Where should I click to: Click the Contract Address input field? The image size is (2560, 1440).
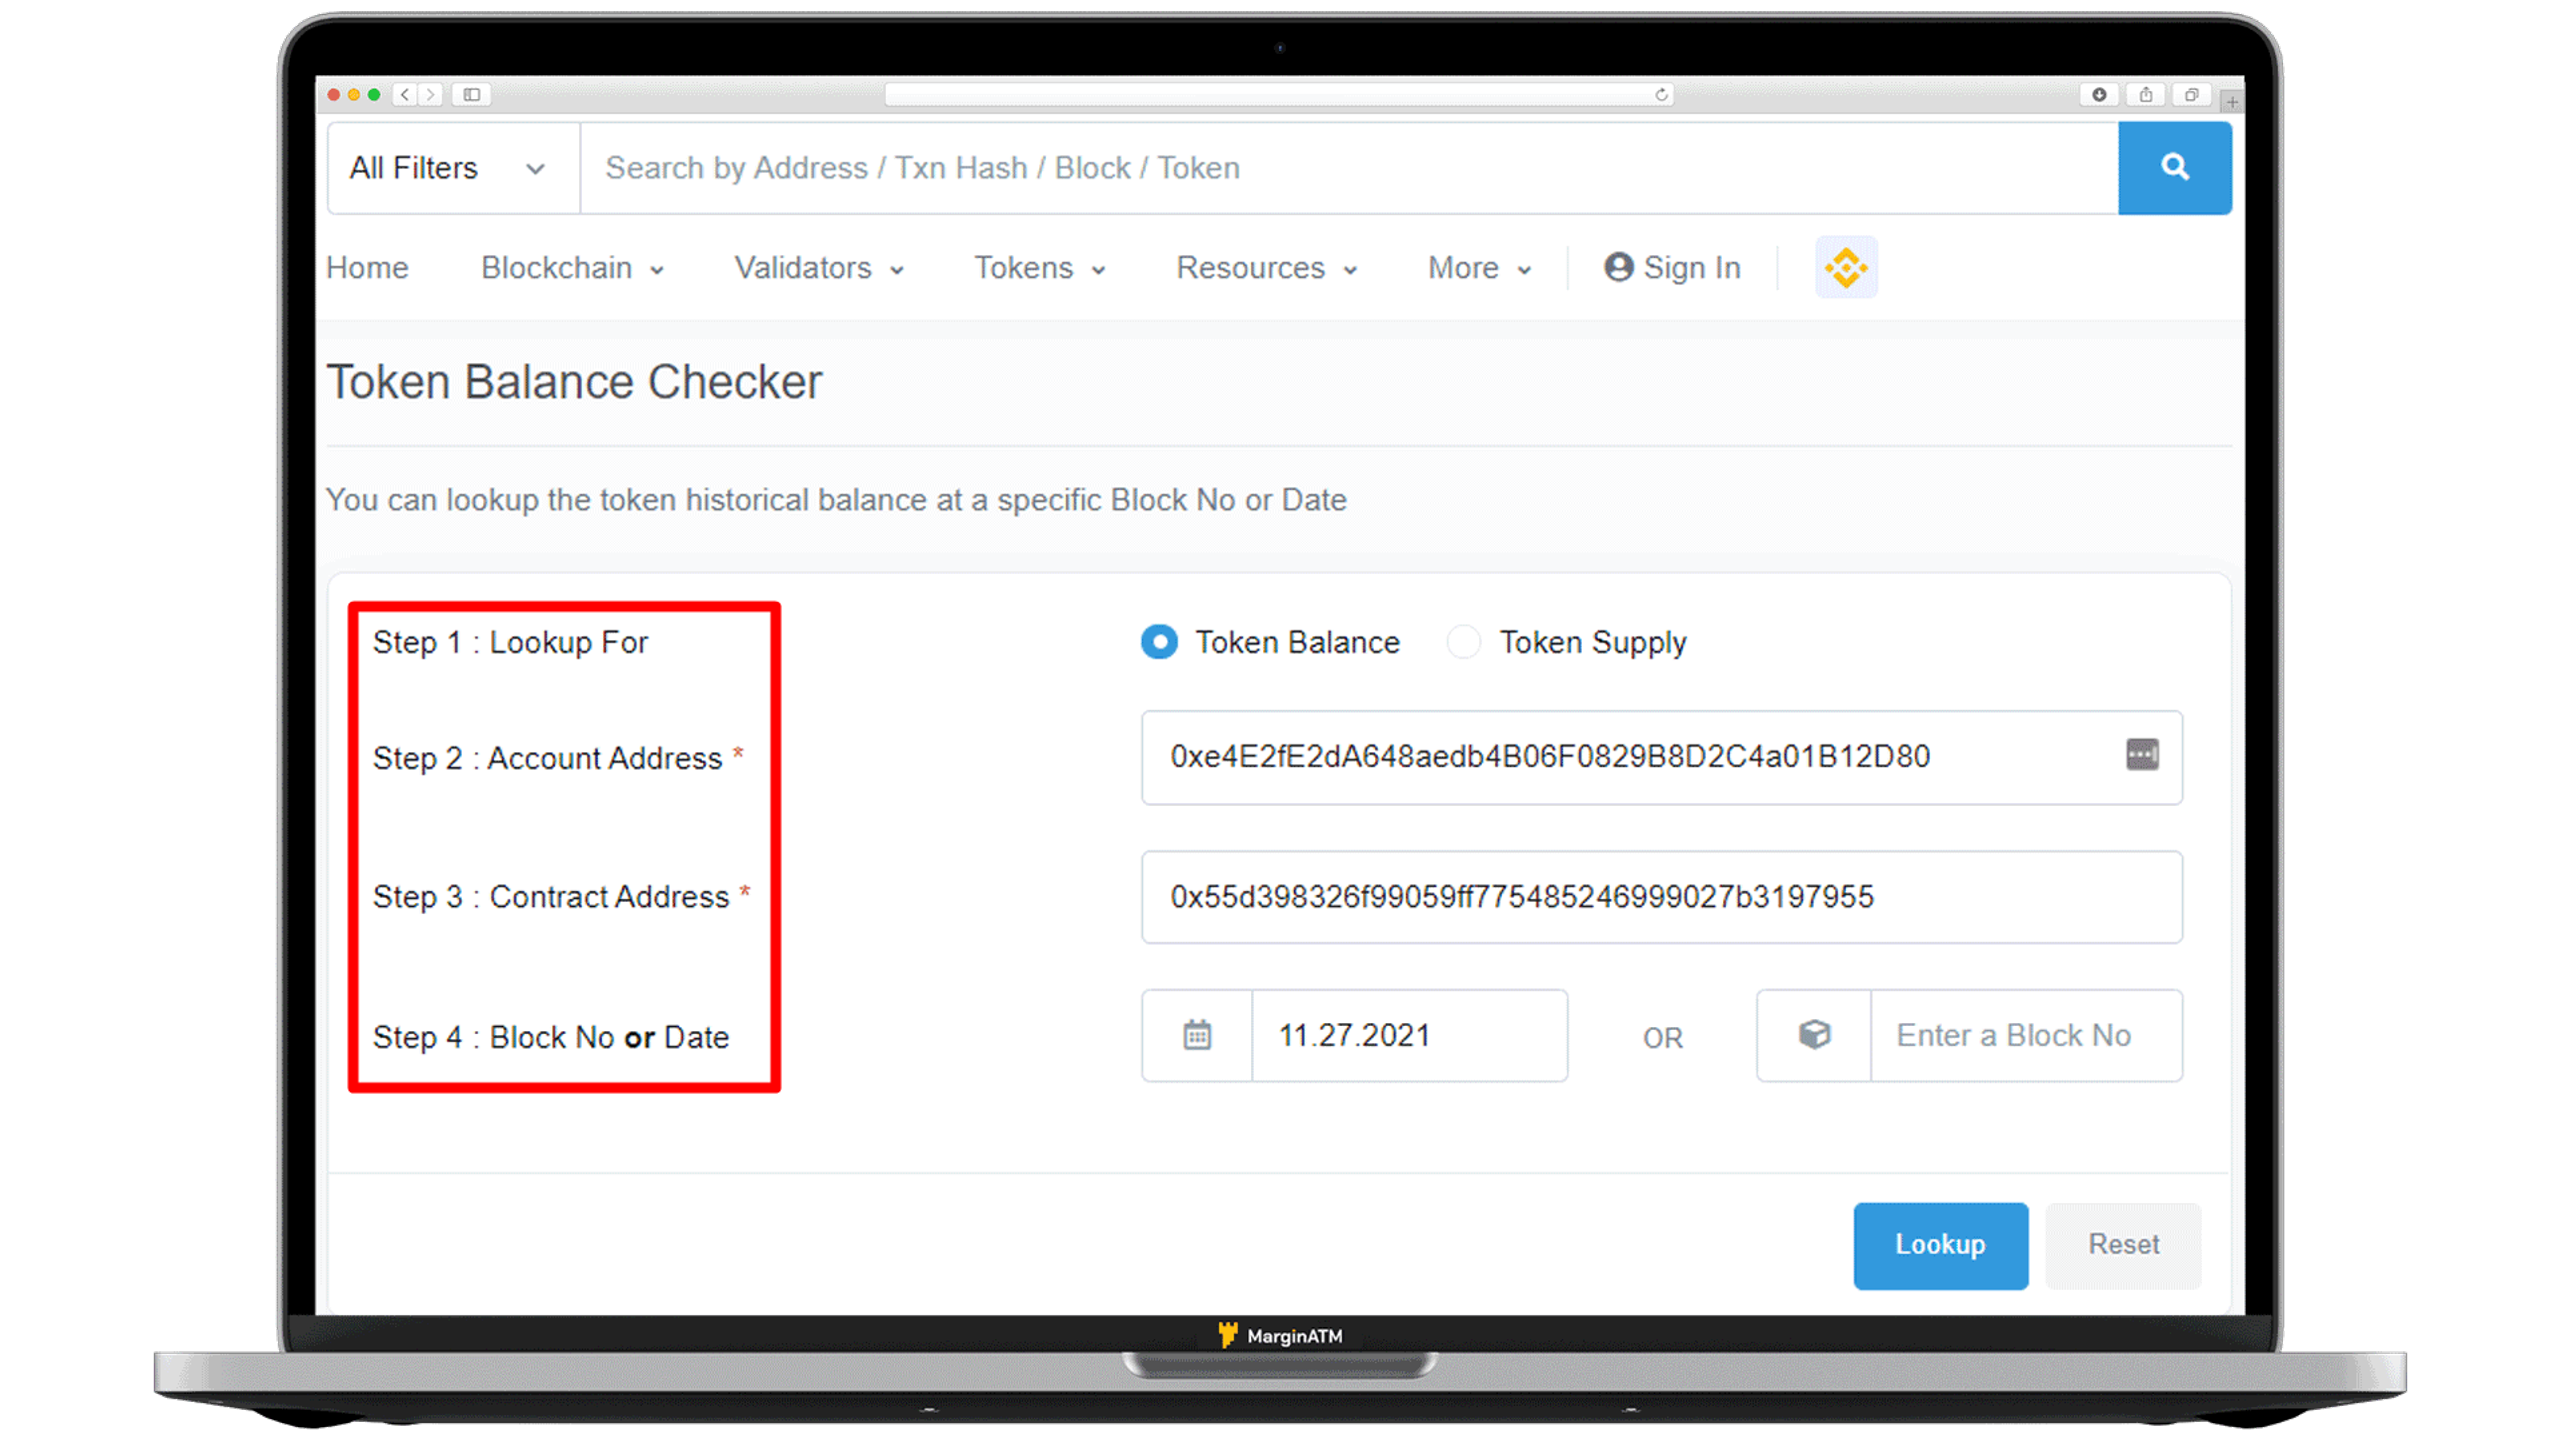1662,897
